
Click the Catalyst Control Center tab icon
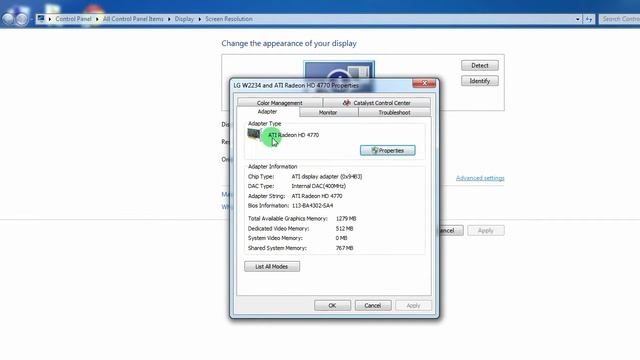pos(347,103)
